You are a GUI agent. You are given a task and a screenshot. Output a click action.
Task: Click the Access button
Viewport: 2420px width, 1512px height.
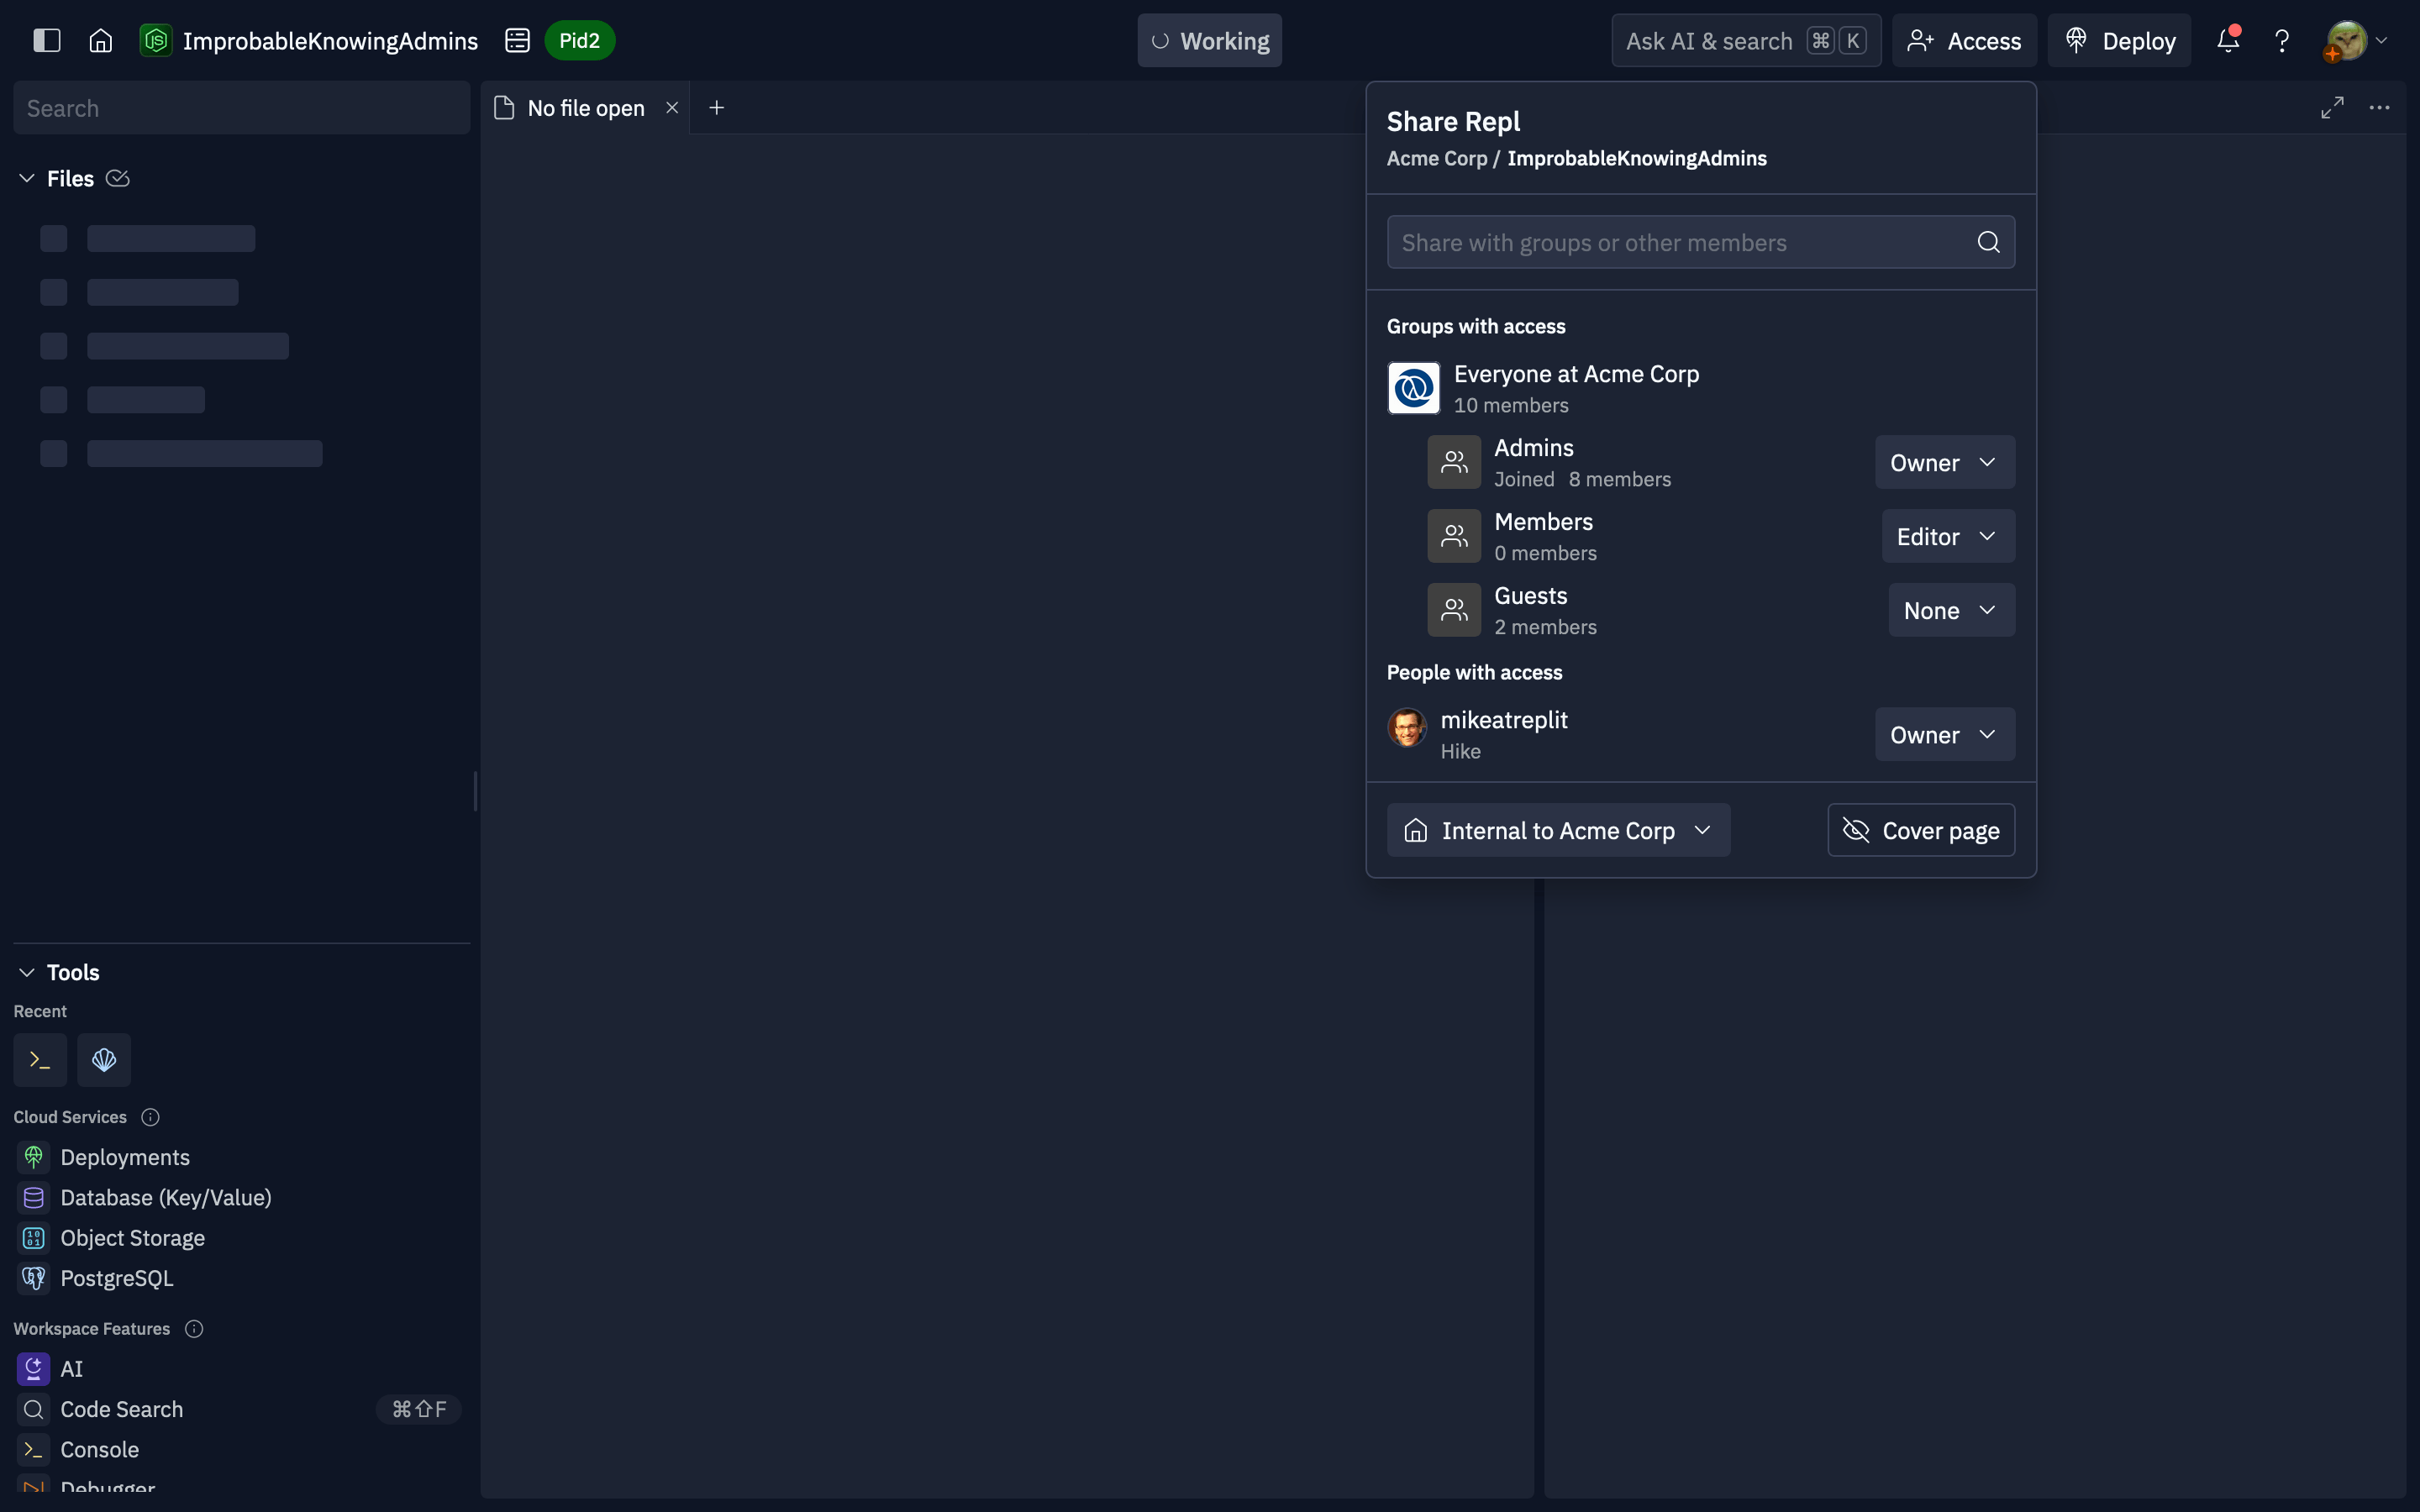[x=1964, y=40]
